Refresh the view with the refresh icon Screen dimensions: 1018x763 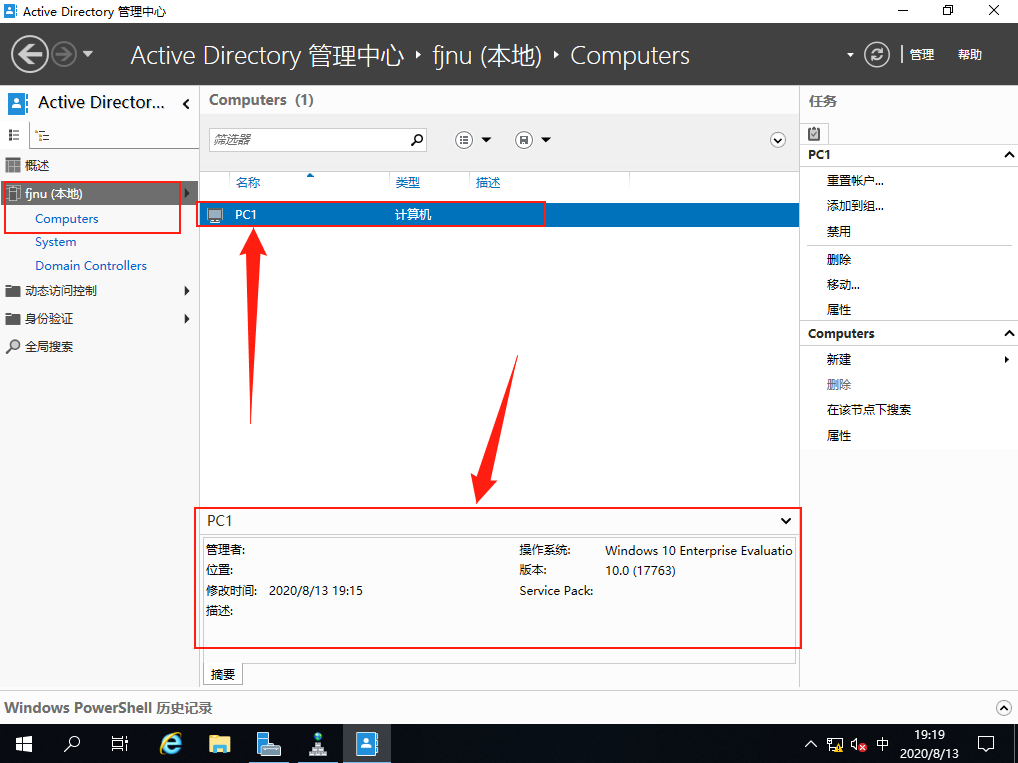[876, 55]
